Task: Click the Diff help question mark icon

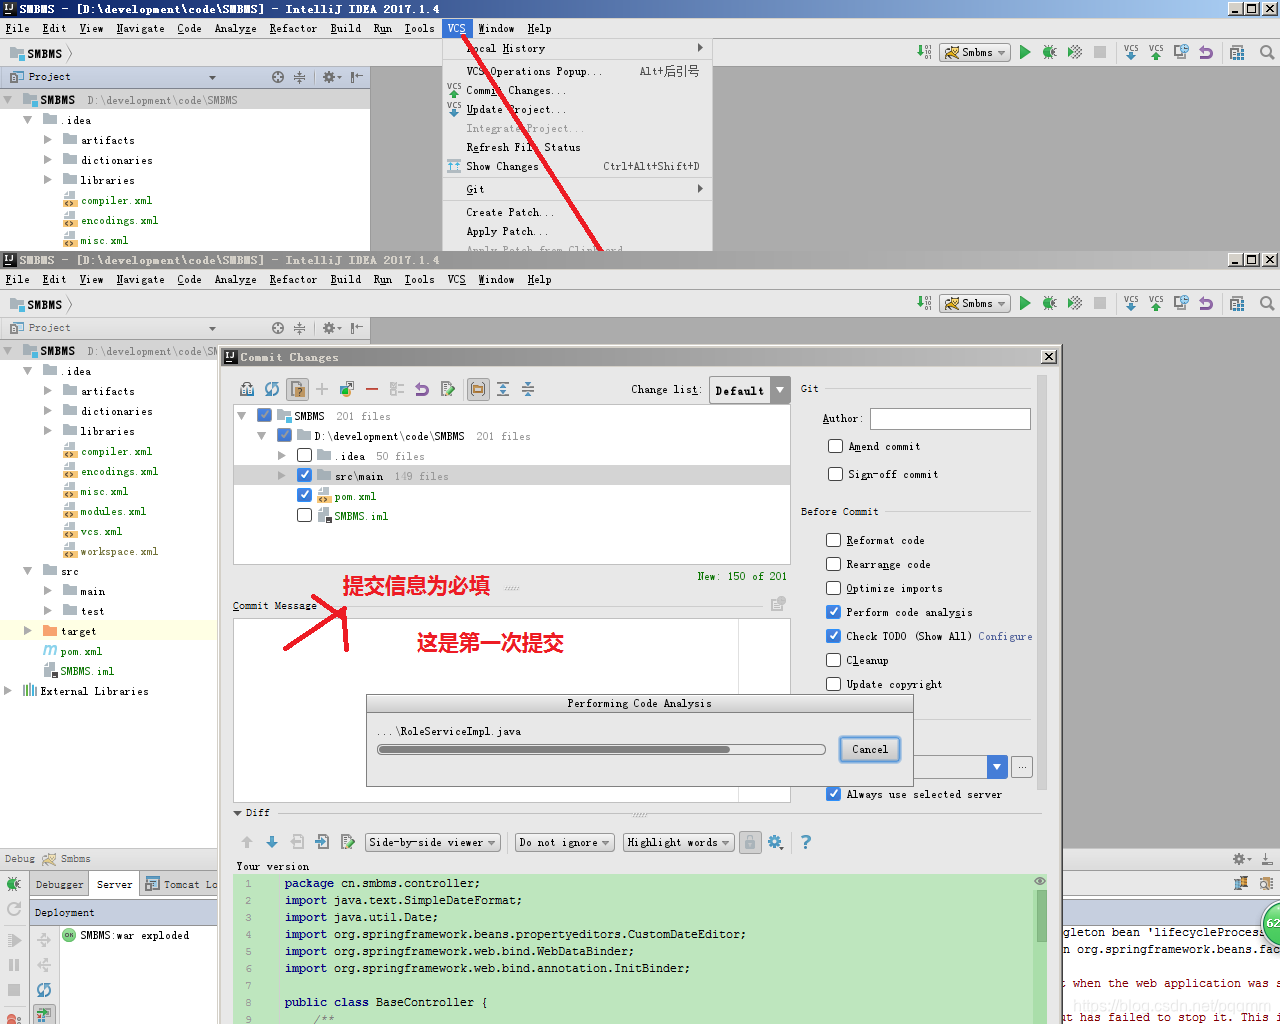Action: 806,842
